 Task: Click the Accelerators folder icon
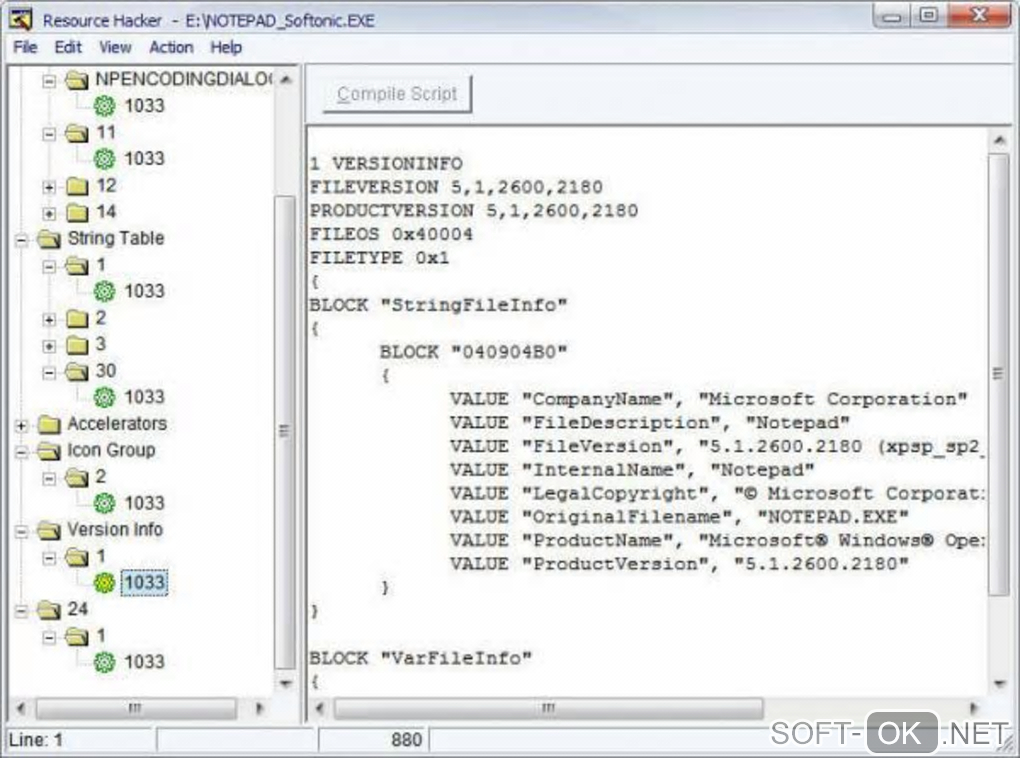(x=49, y=425)
